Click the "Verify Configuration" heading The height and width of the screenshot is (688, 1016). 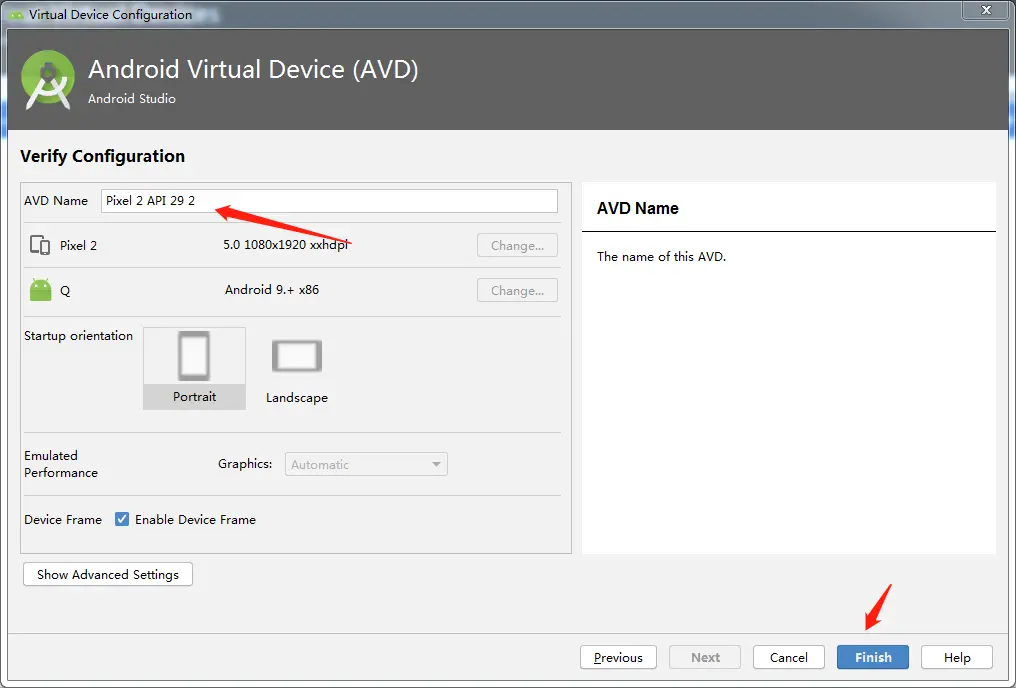[x=102, y=156]
